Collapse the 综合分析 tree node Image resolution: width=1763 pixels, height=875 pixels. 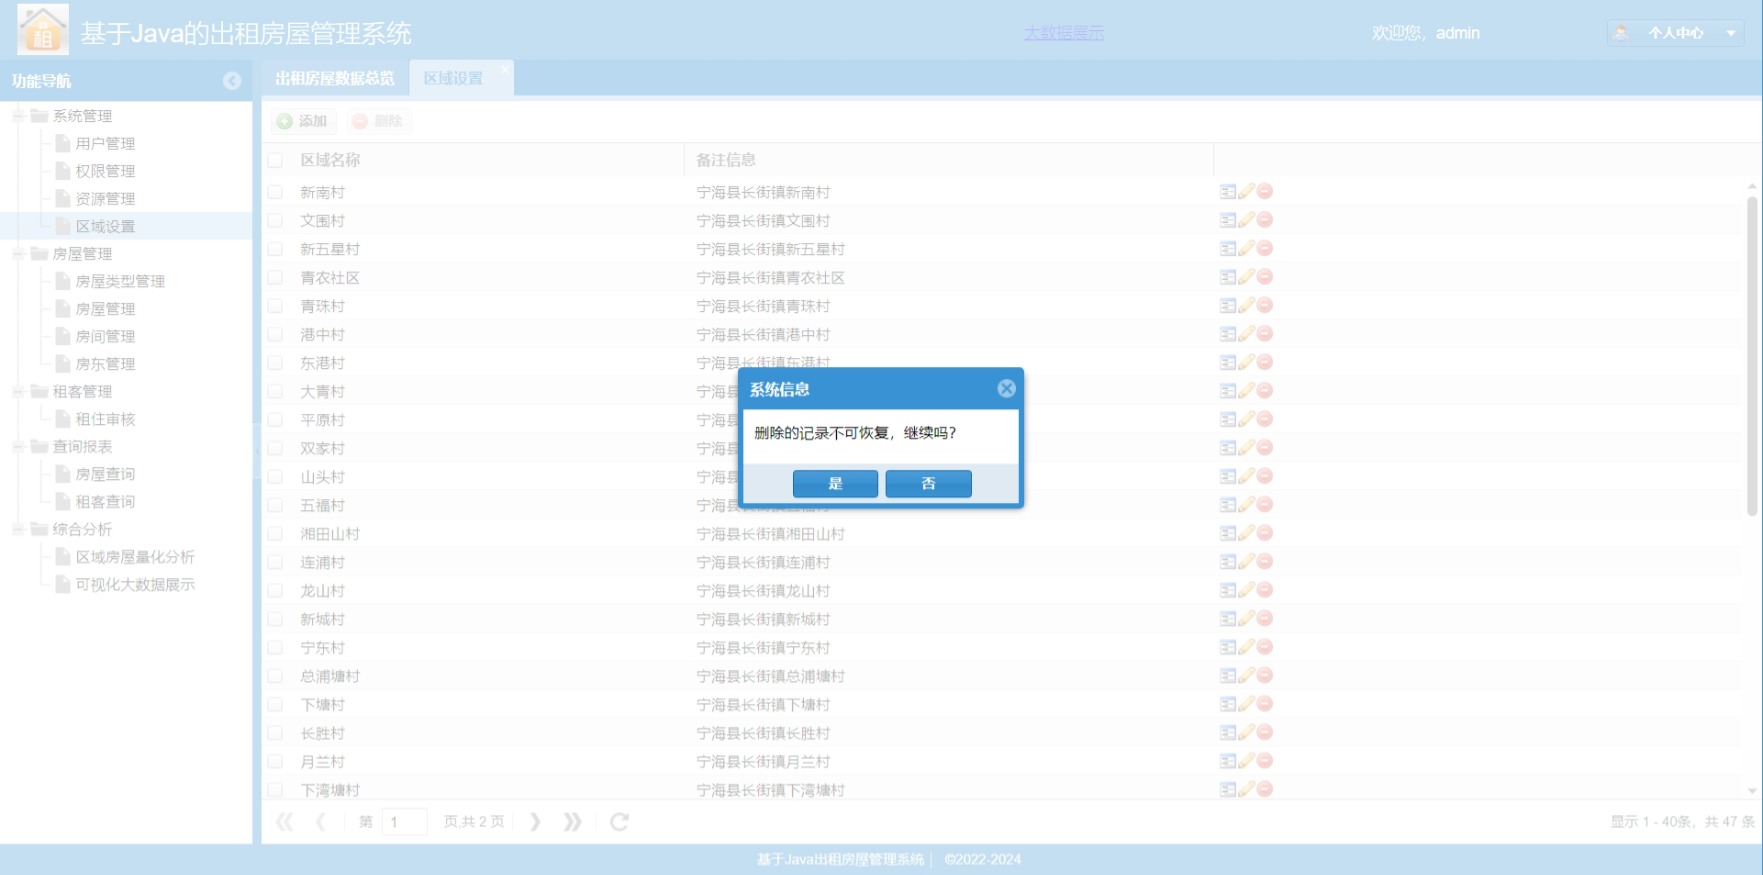tap(18, 529)
